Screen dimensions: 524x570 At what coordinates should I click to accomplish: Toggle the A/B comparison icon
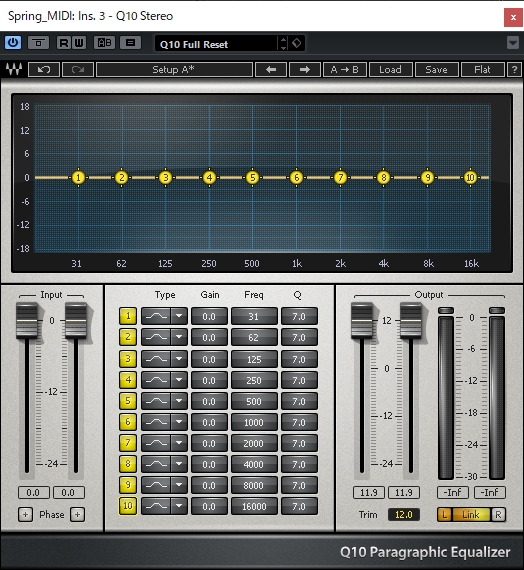[104, 43]
